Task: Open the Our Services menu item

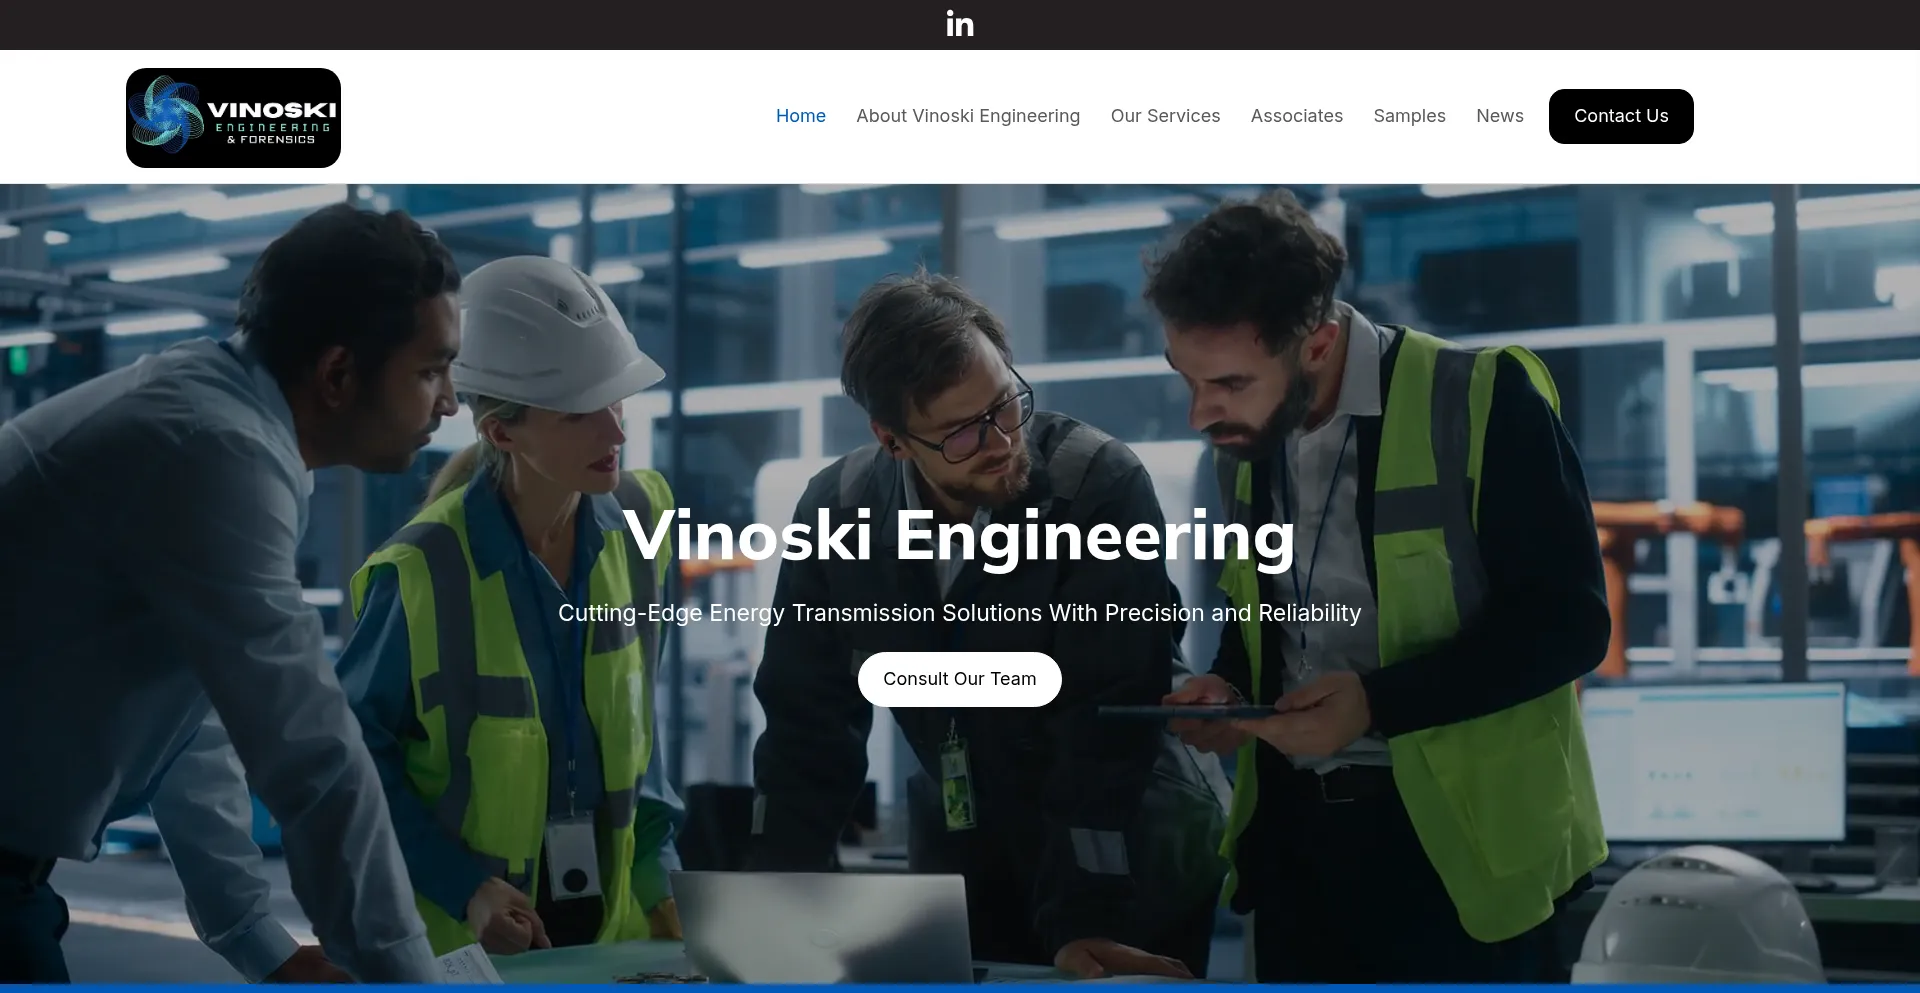Action: [x=1165, y=116]
